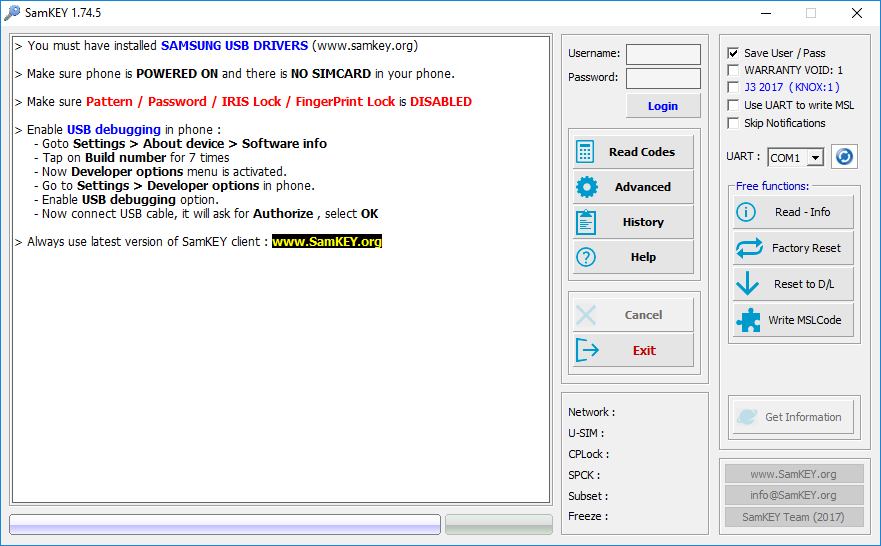Click the "USB debugging" blue text
The image size is (881, 546).
(113, 130)
